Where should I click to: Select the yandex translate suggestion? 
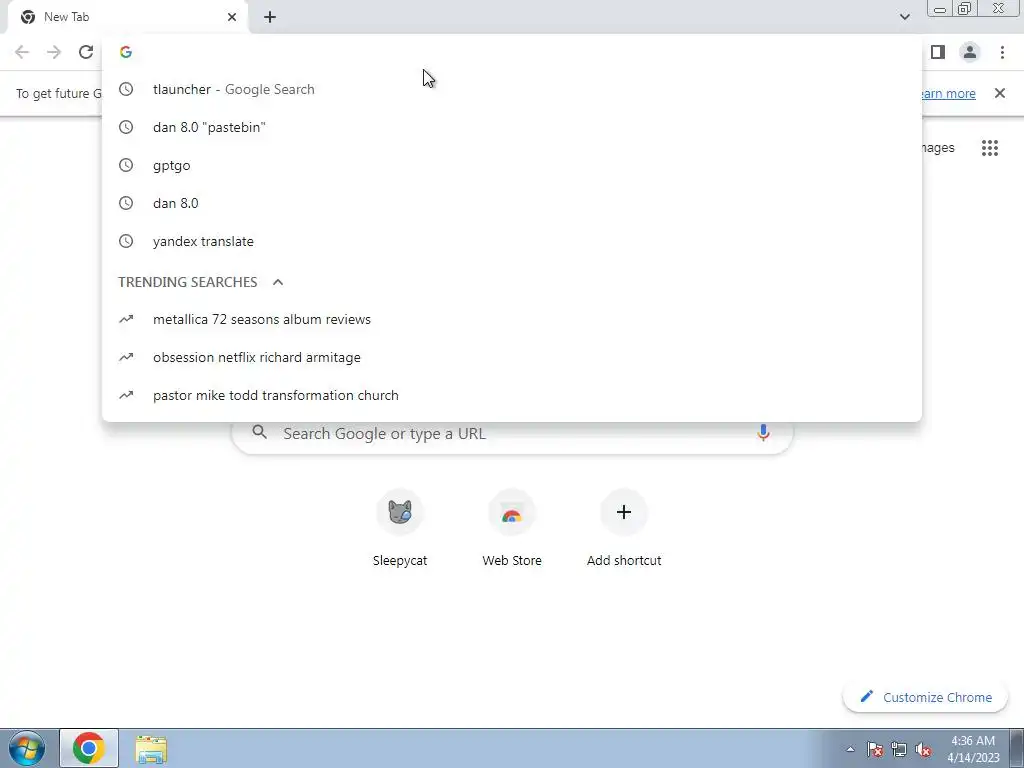pos(512,241)
